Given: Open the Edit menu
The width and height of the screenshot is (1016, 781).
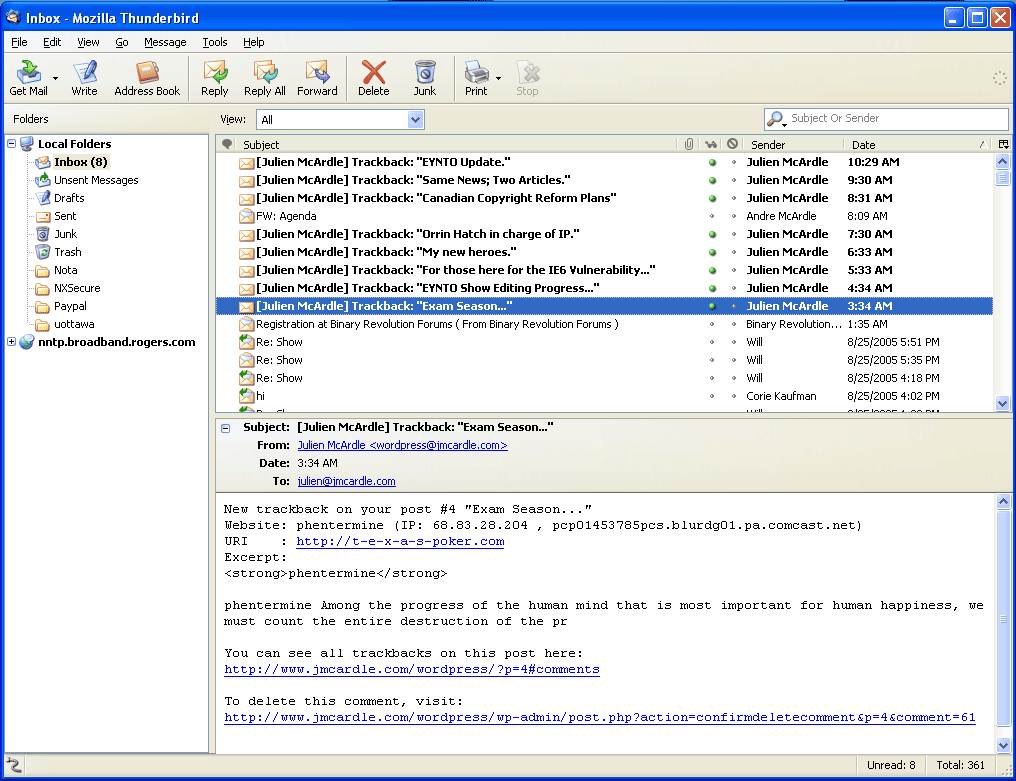Looking at the screenshot, I should 52,42.
